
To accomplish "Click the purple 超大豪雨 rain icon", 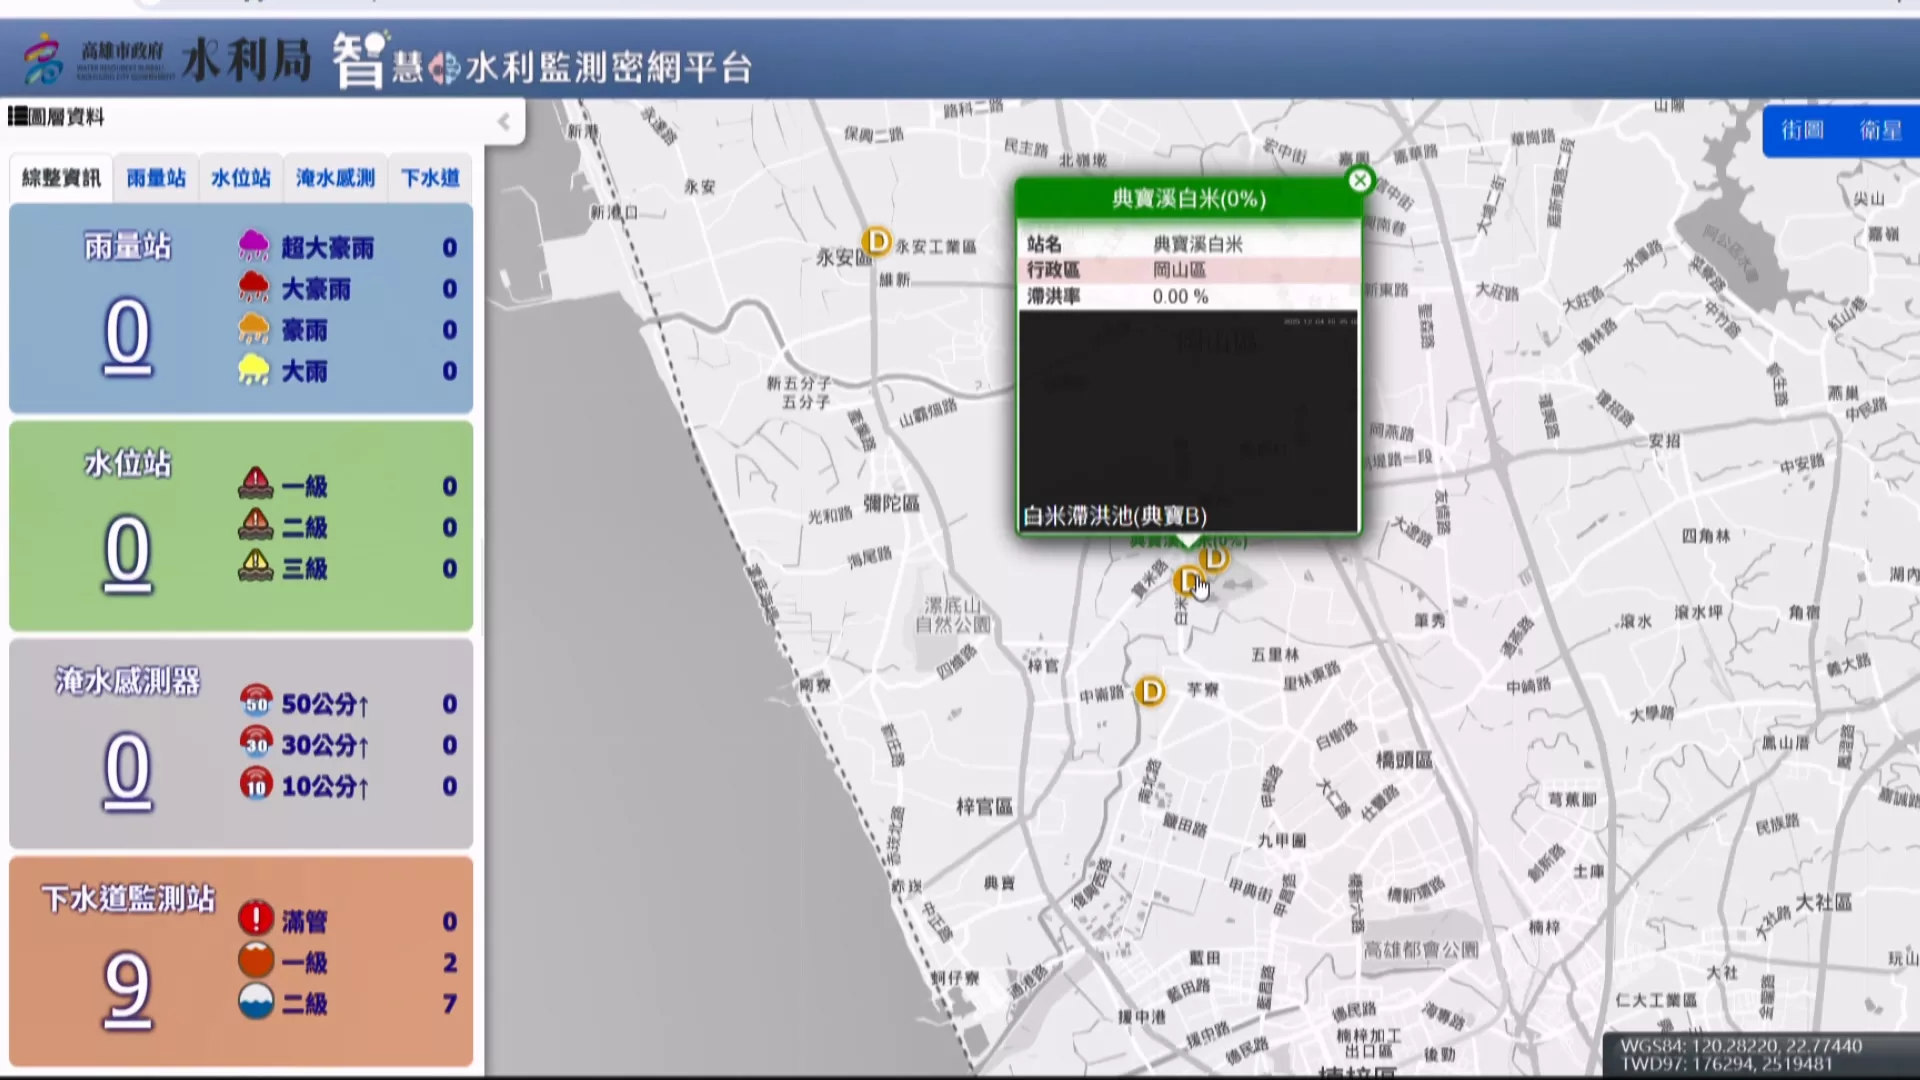I will 254,246.
